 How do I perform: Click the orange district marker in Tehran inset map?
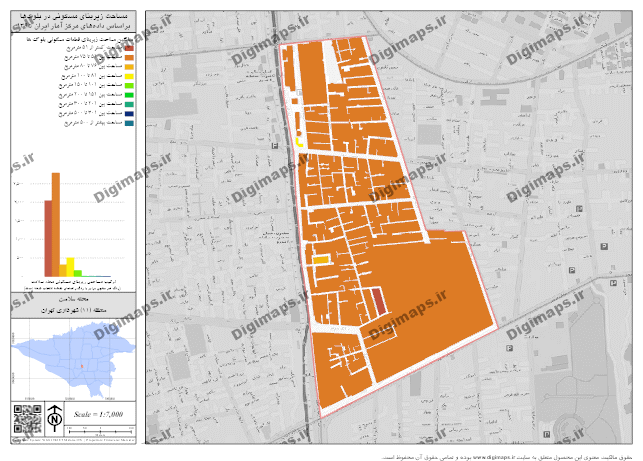[82, 366]
